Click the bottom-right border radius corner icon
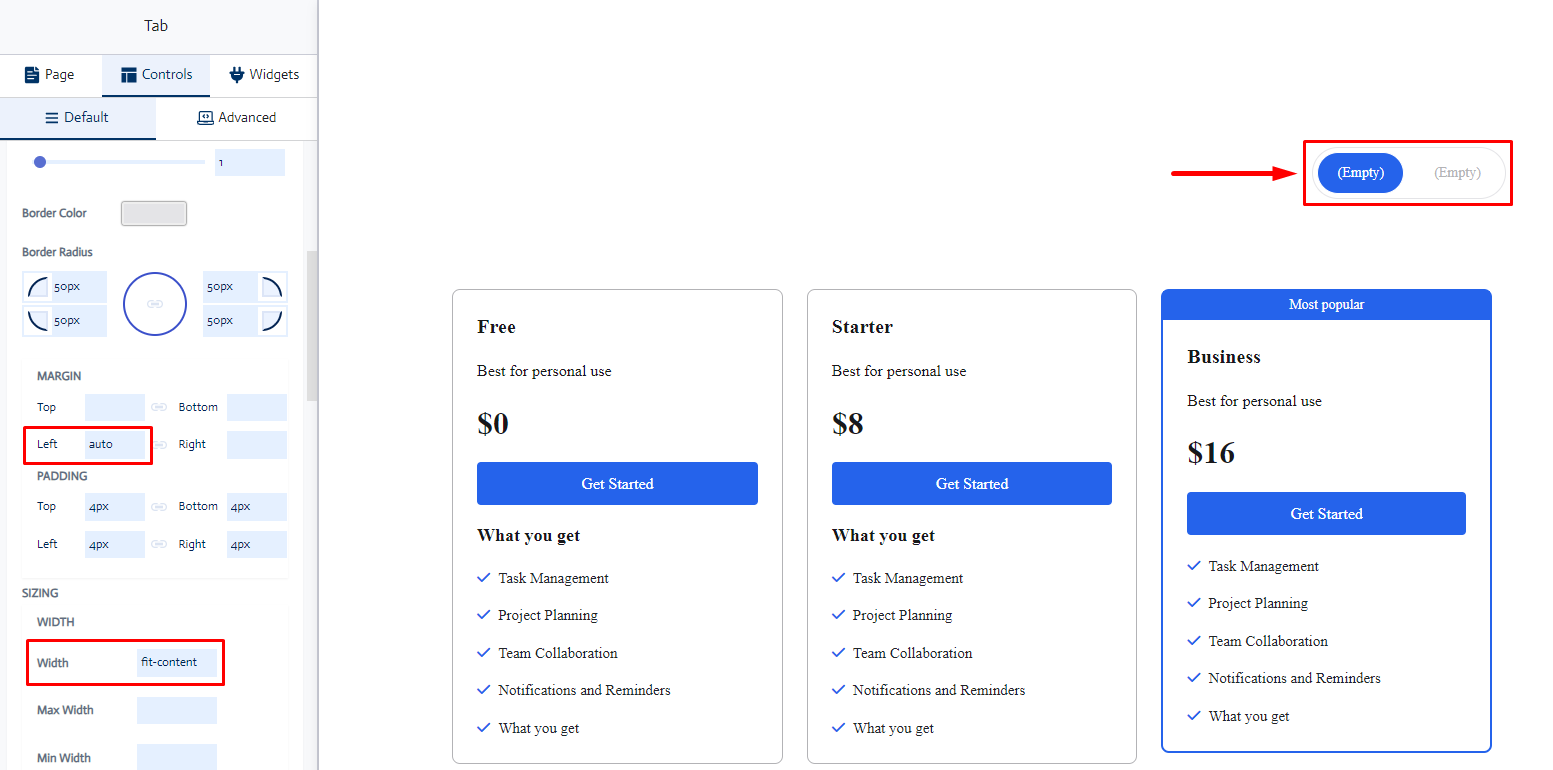Image resolution: width=1553 pixels, height=770 pixels. click(271, 321)
